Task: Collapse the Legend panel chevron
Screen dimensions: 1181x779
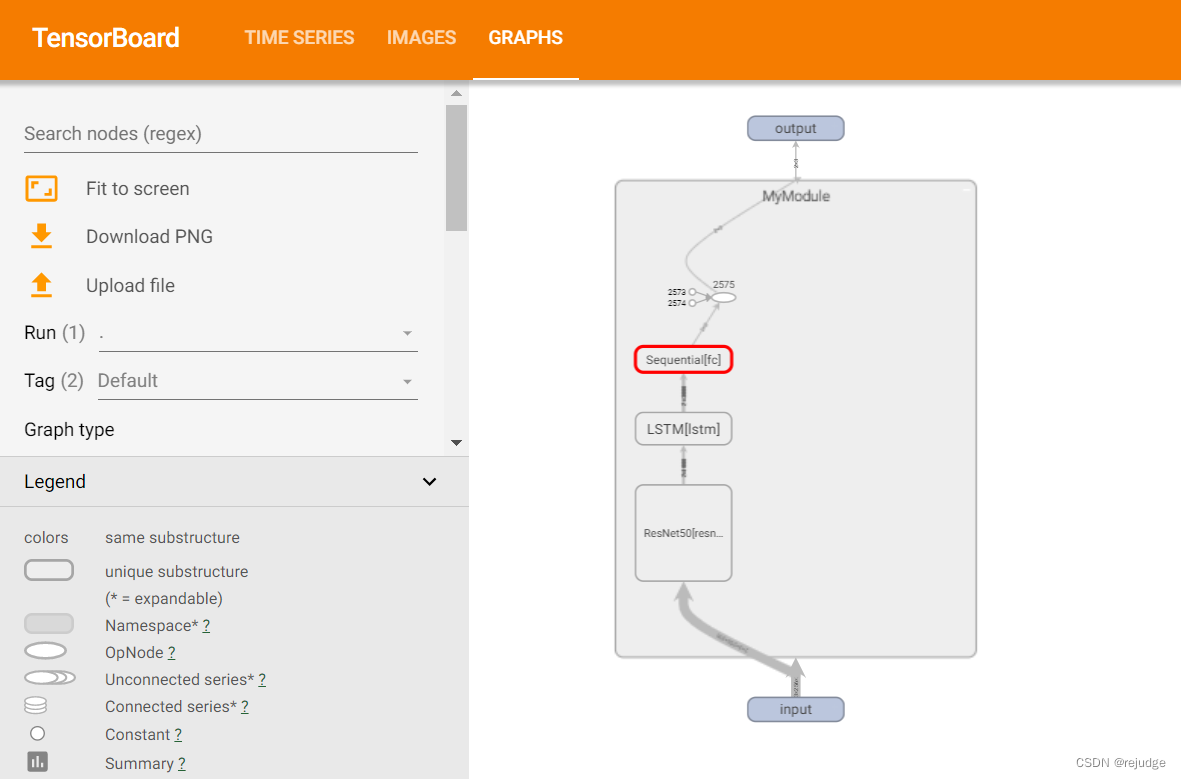Action: tap(429, 482)
